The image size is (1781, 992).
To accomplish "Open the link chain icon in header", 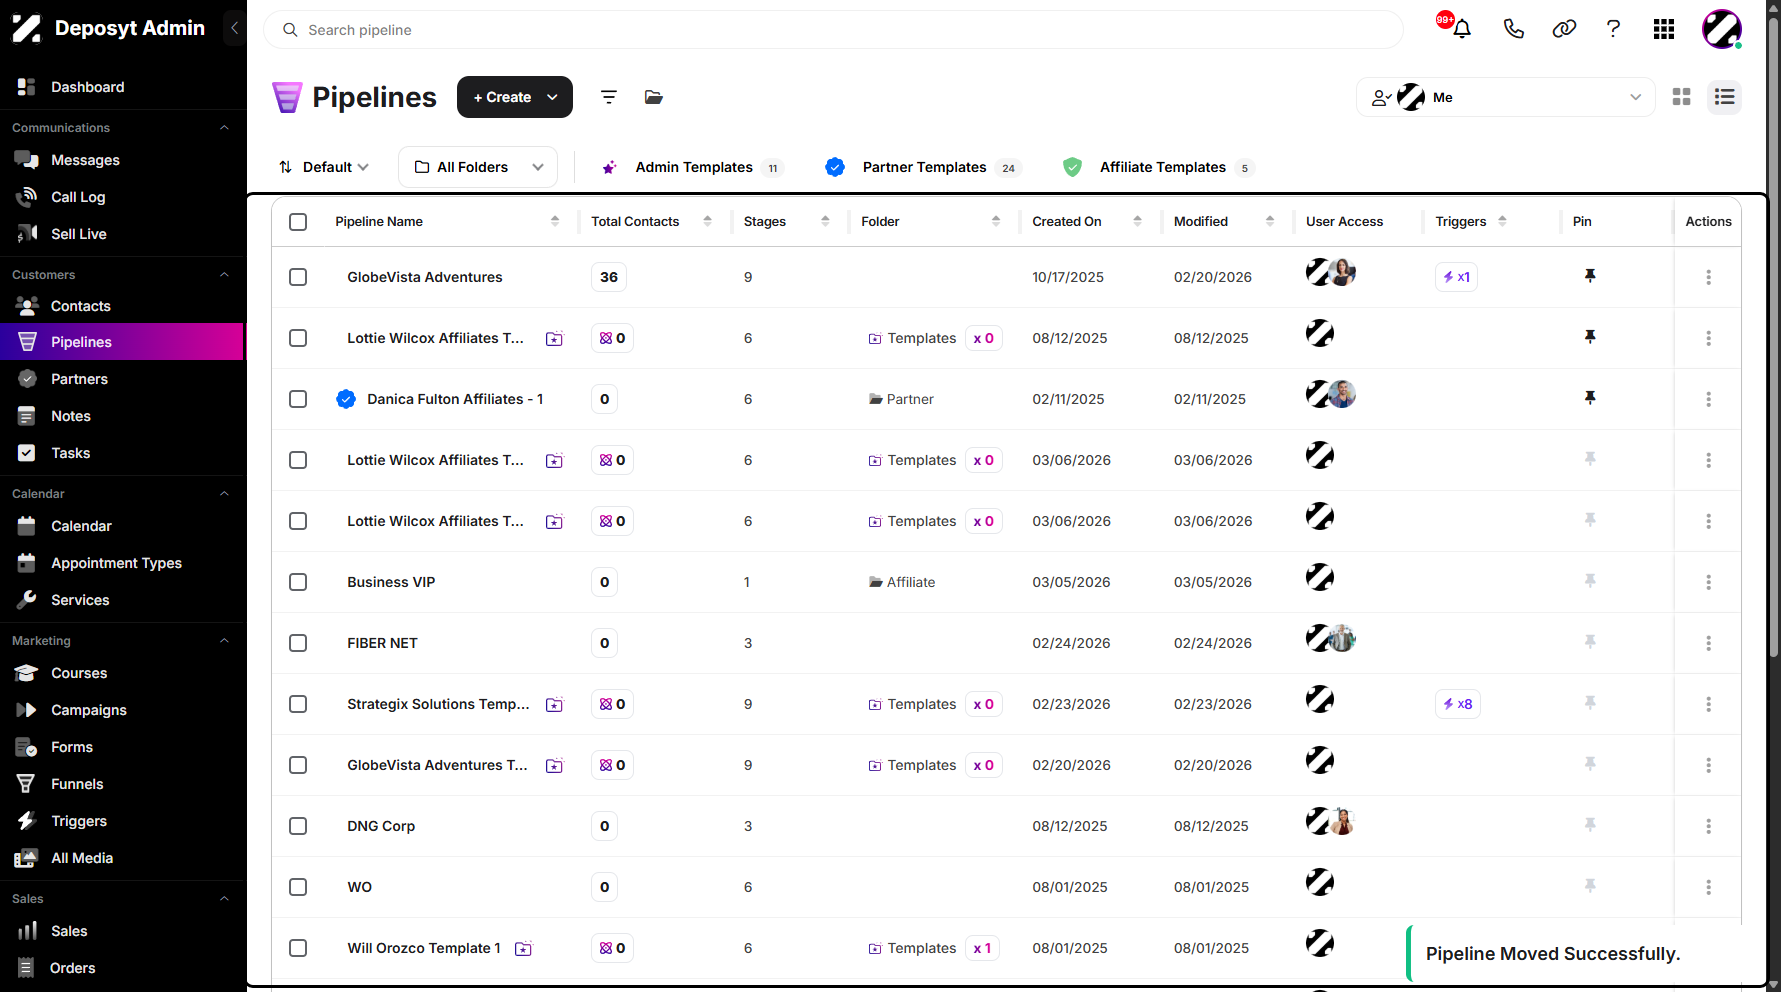I will [1564, 29].
